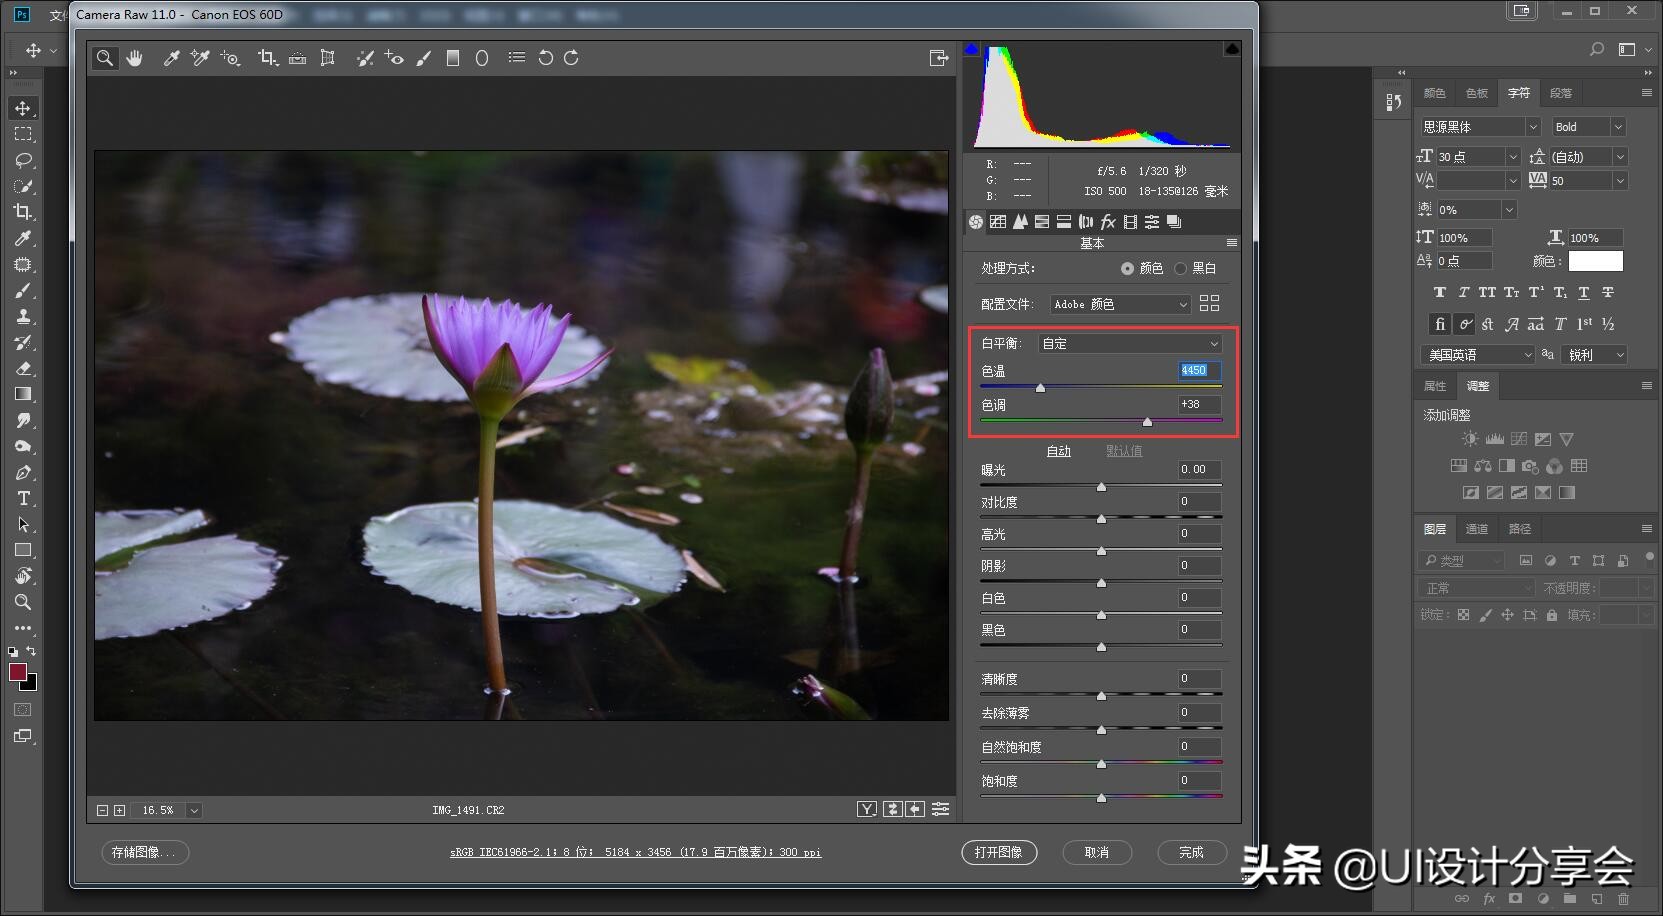Click the 色温 slider handle
The width and height of the screenshot is (1663, 916).
tap(1040, 387)
